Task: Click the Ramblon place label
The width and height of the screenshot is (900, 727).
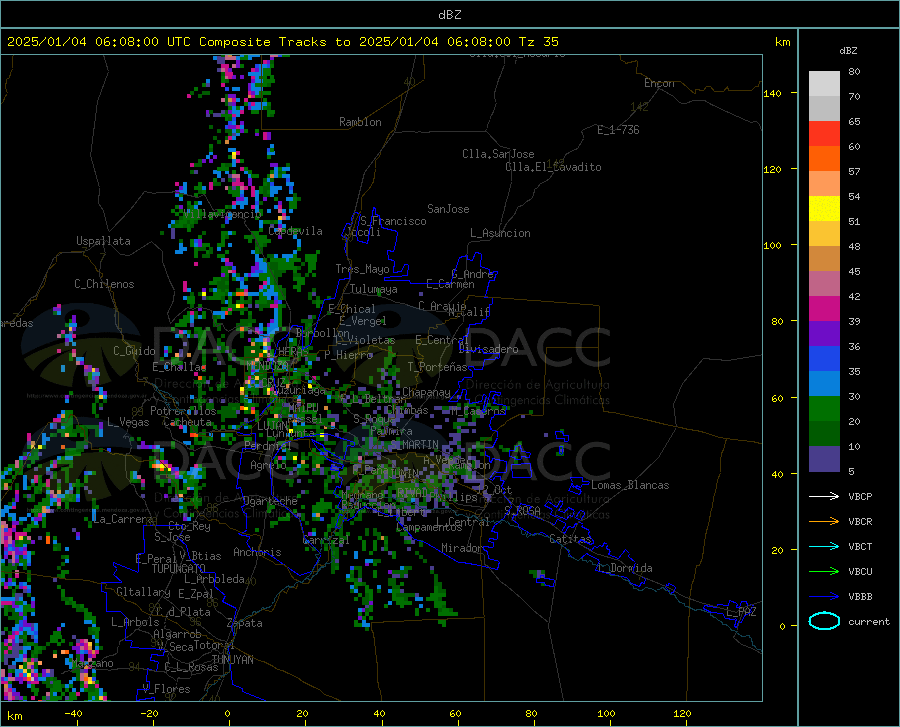Action: pyautogui.click(x=360, y=122)
